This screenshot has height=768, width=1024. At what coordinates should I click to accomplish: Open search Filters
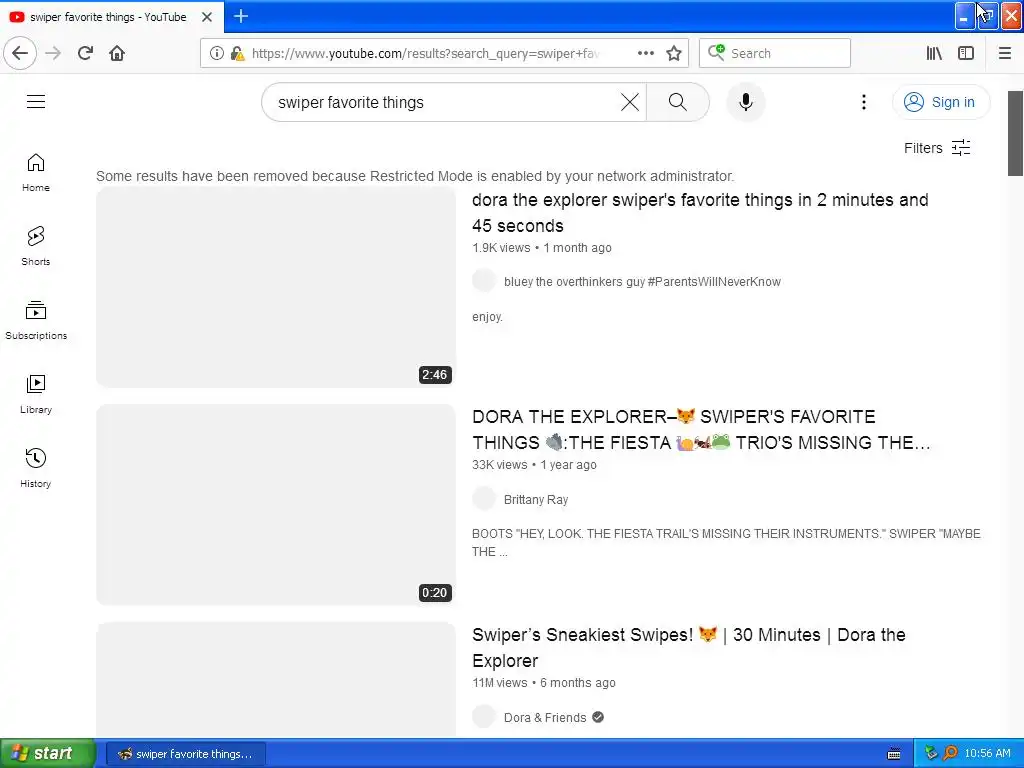coord(937,148)
